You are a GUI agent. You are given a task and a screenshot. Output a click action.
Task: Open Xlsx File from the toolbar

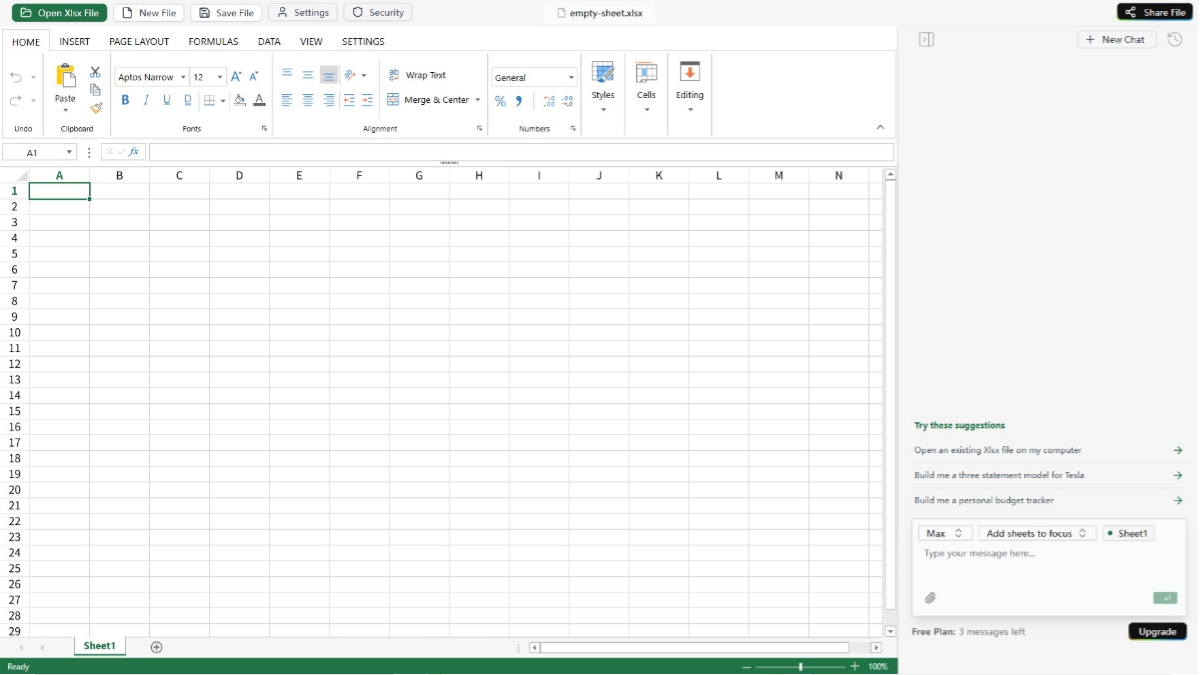pyautogui.click(x=59, y=13)
